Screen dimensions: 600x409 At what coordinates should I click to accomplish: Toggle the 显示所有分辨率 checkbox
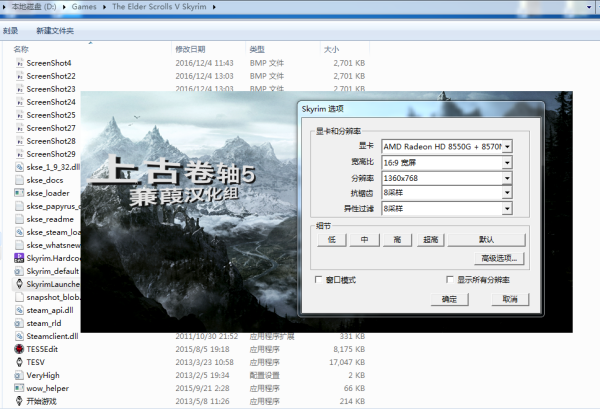coord(449,280)
